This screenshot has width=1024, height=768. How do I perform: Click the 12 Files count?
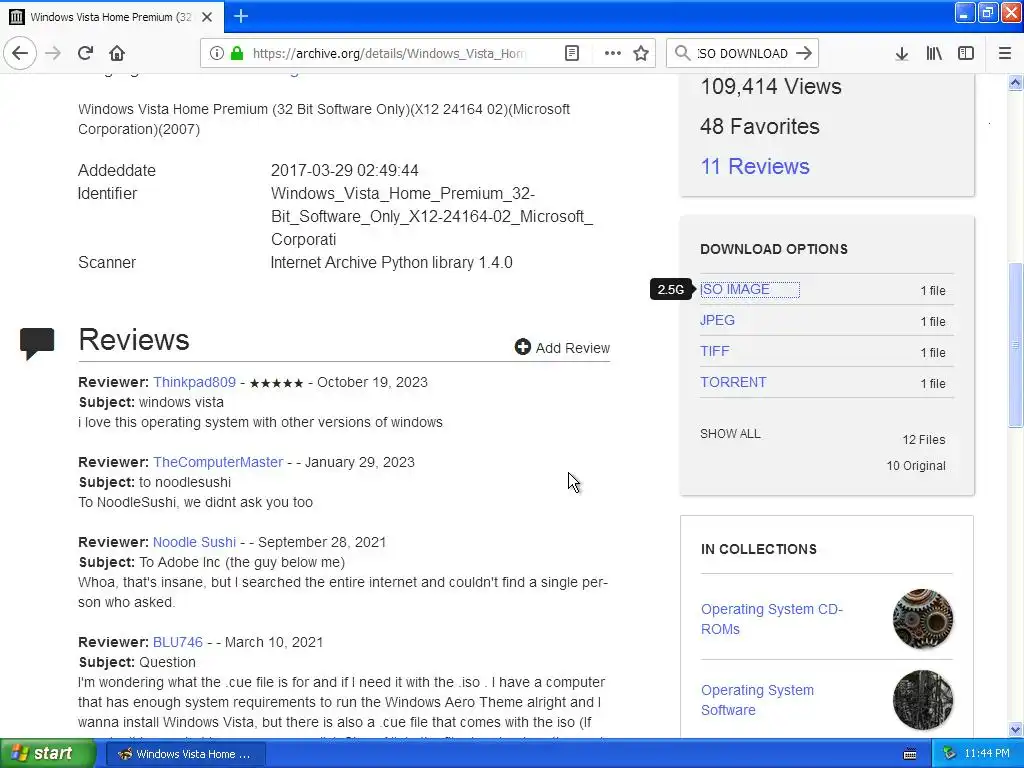923,440
